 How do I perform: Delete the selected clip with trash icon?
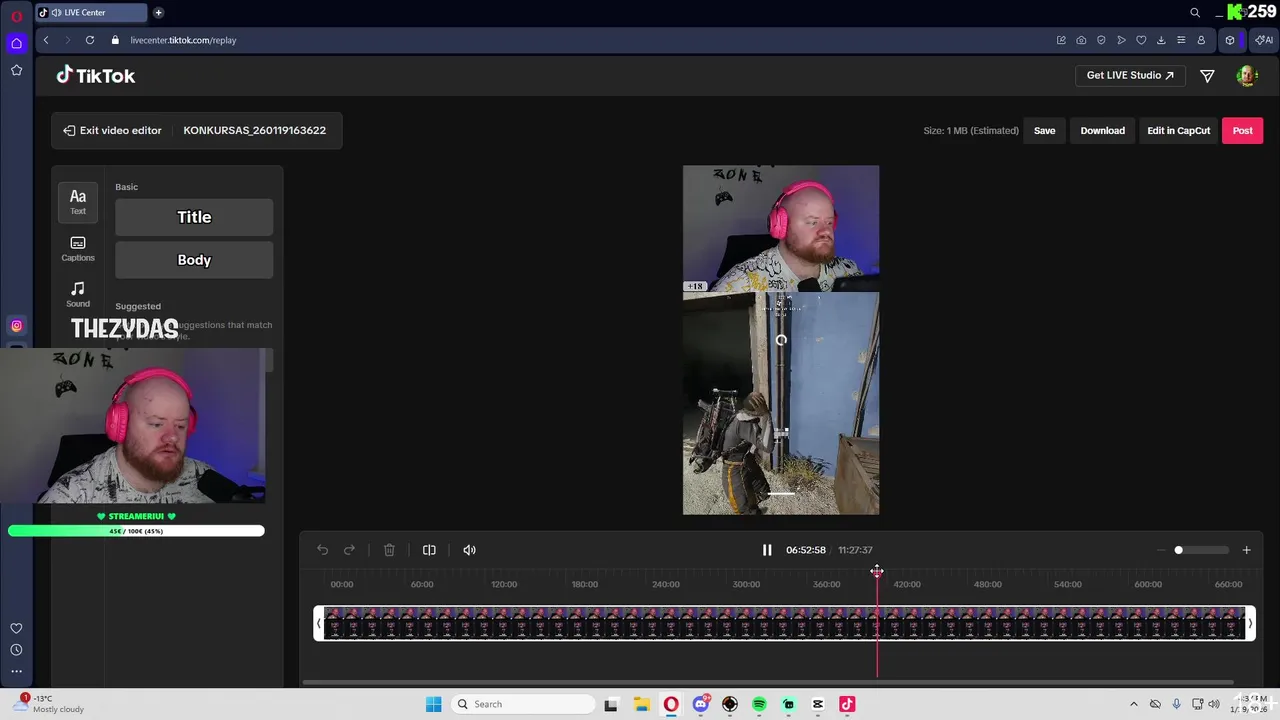click(x=389, y=550)
